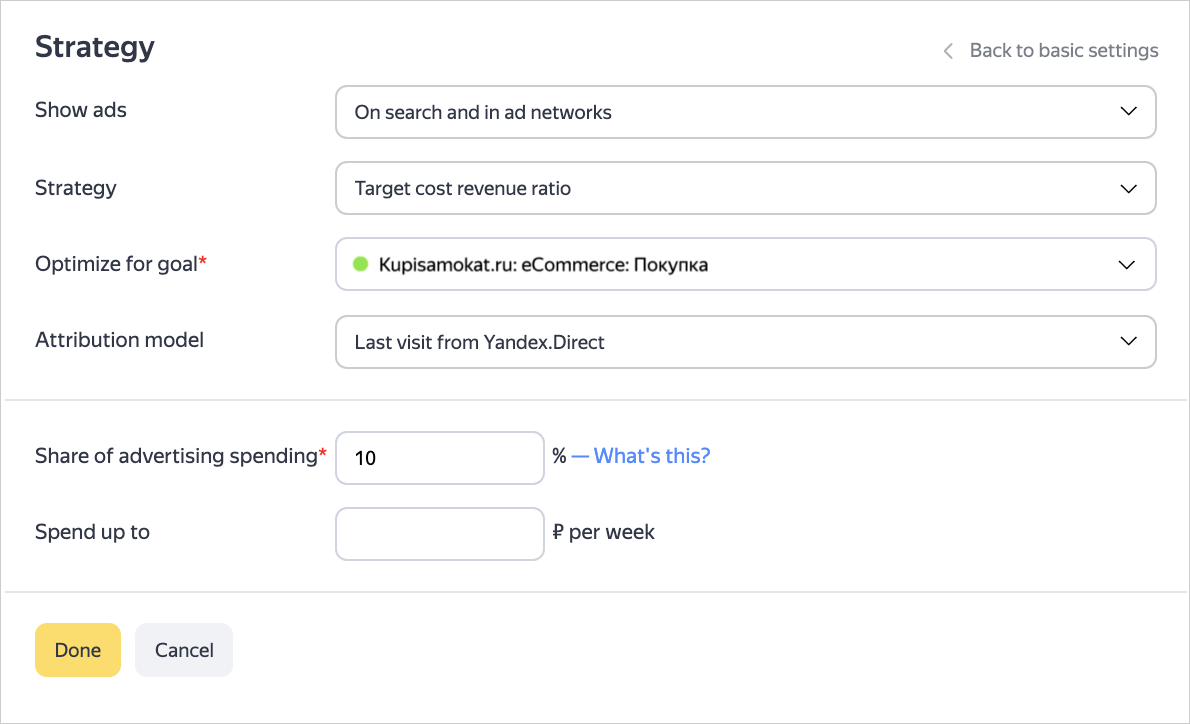Focus the Share of advertising spending field
This screenshot has width=1190, height=724.
(x=440, y=458)
